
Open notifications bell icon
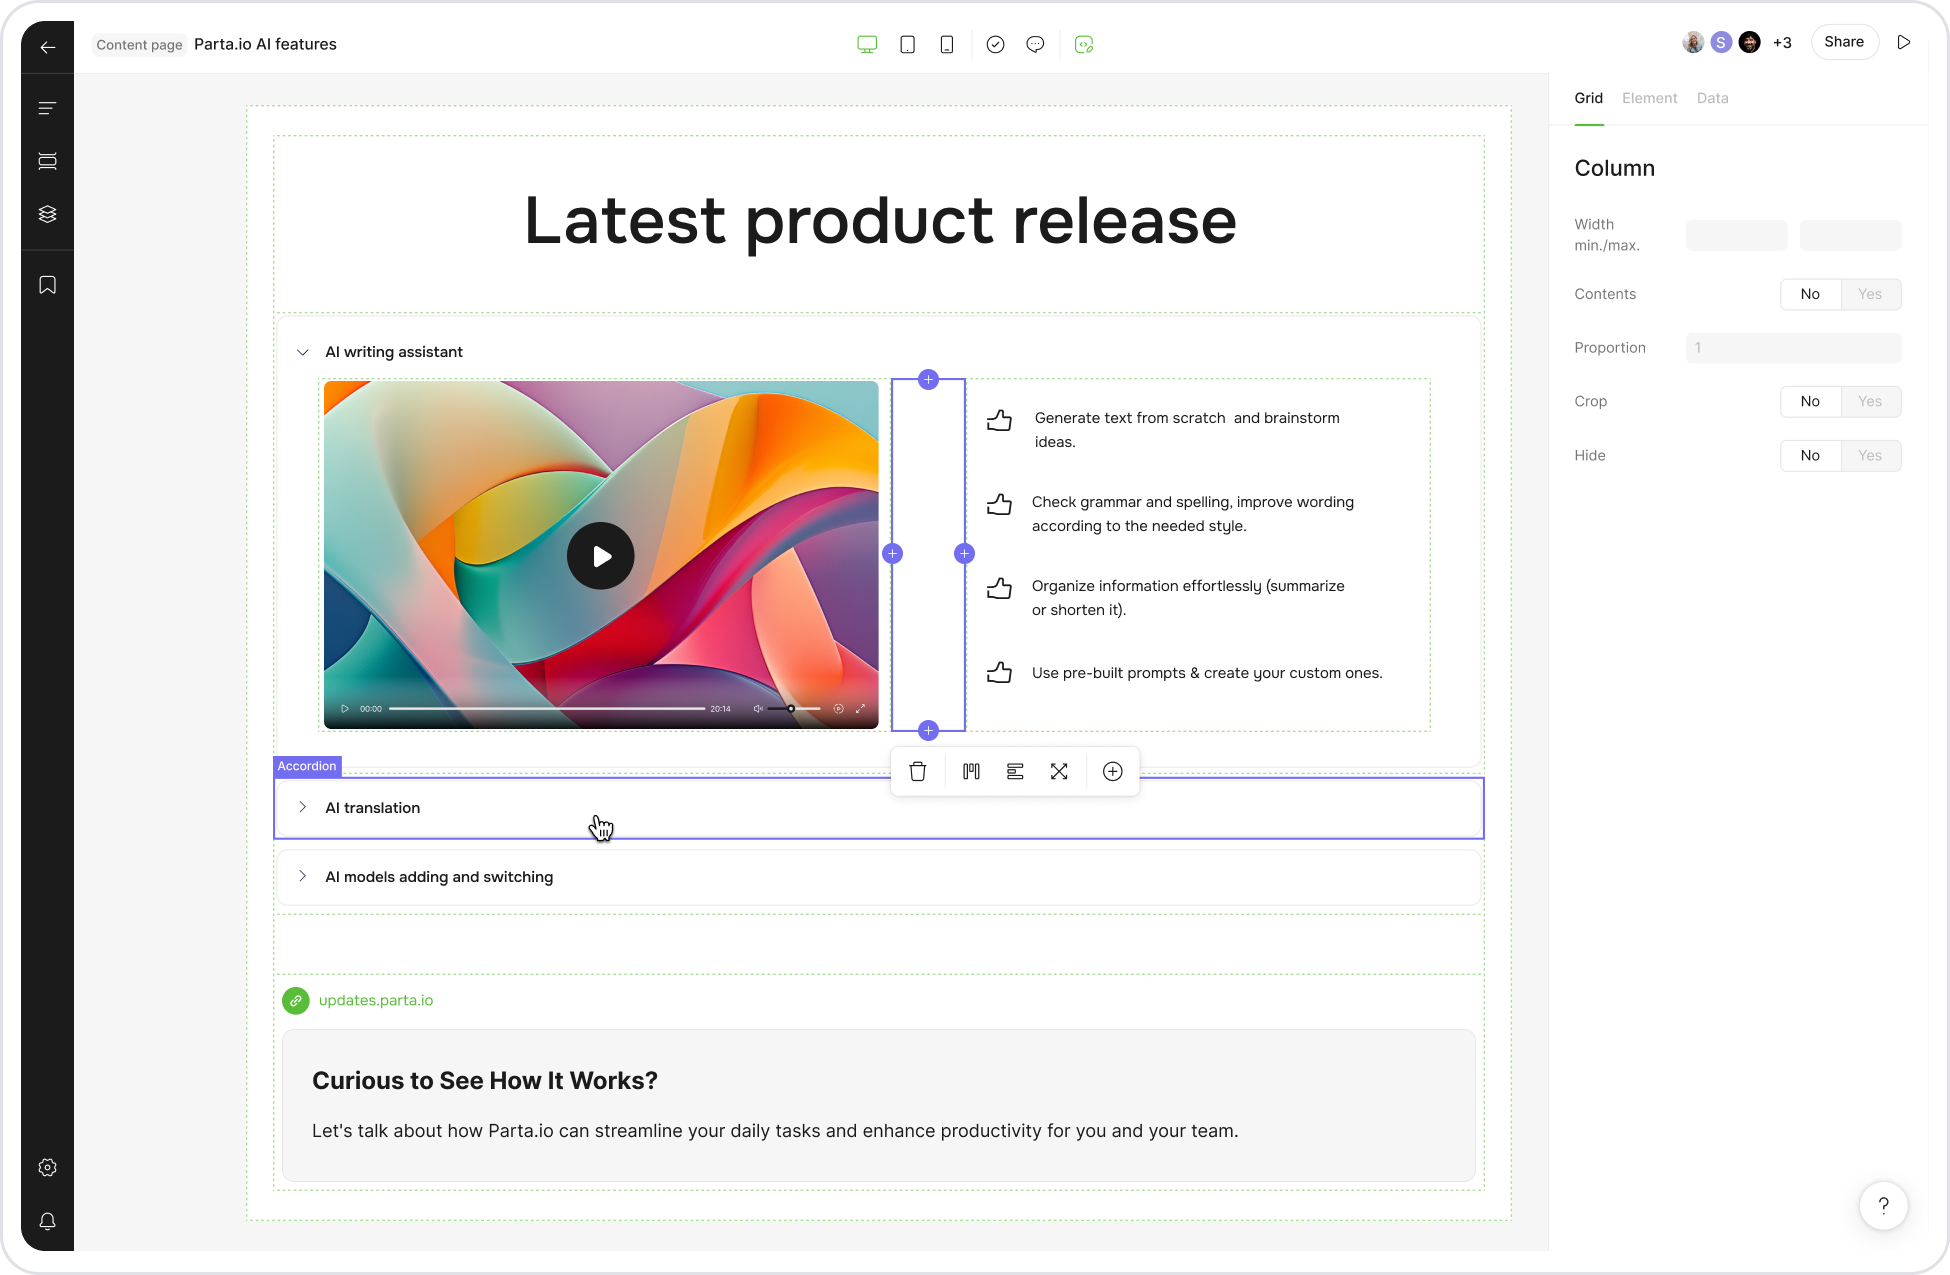pyautogui.click(x=47, y=1221)
